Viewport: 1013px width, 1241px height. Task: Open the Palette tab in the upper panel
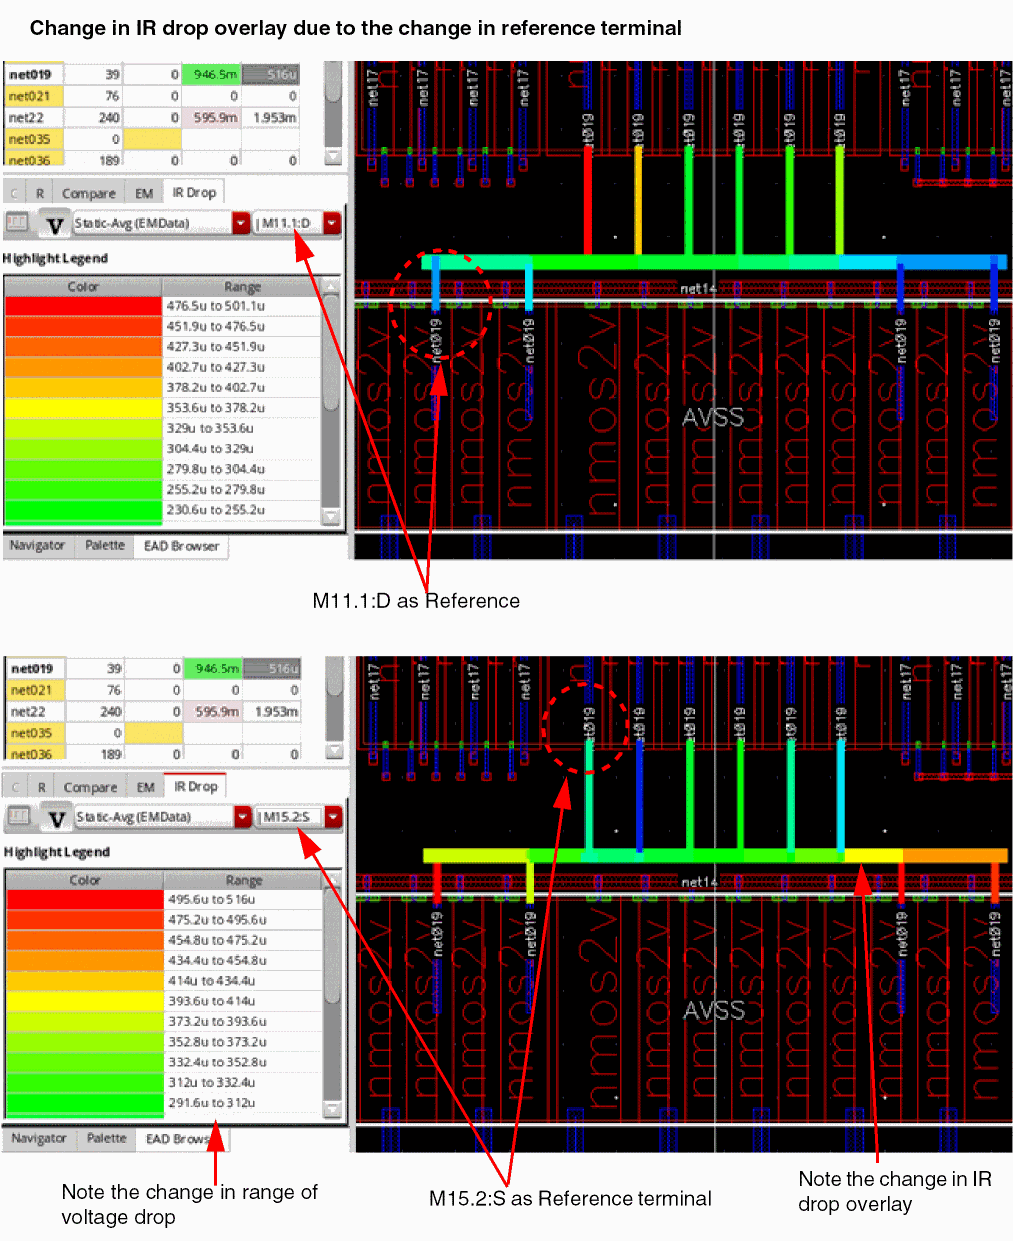coord(105,546)
